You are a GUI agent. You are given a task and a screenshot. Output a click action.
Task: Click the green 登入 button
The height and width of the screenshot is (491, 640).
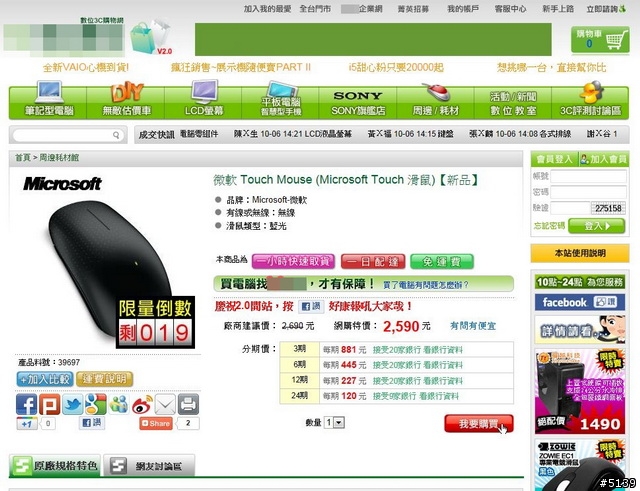point(596,226)
